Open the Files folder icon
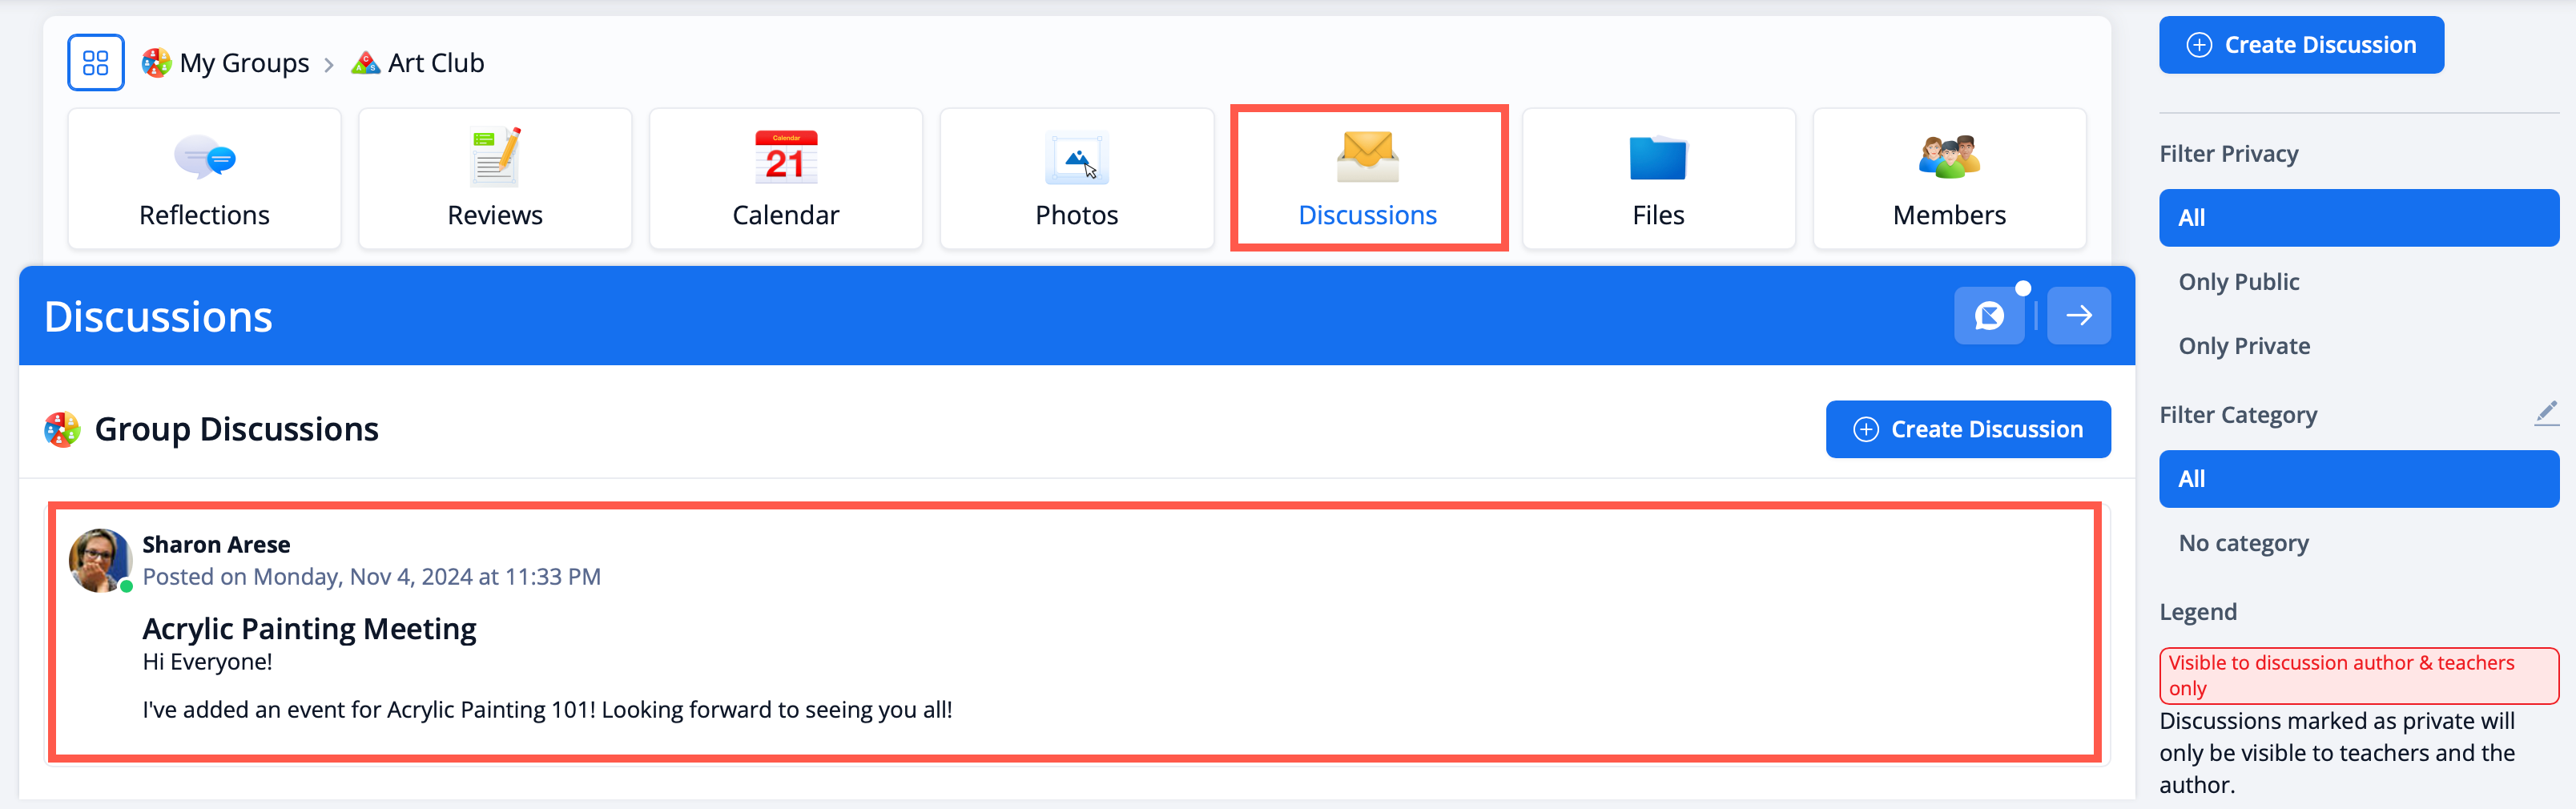The height and width of the screenshot is (809, 2576). pos(1657,158)
